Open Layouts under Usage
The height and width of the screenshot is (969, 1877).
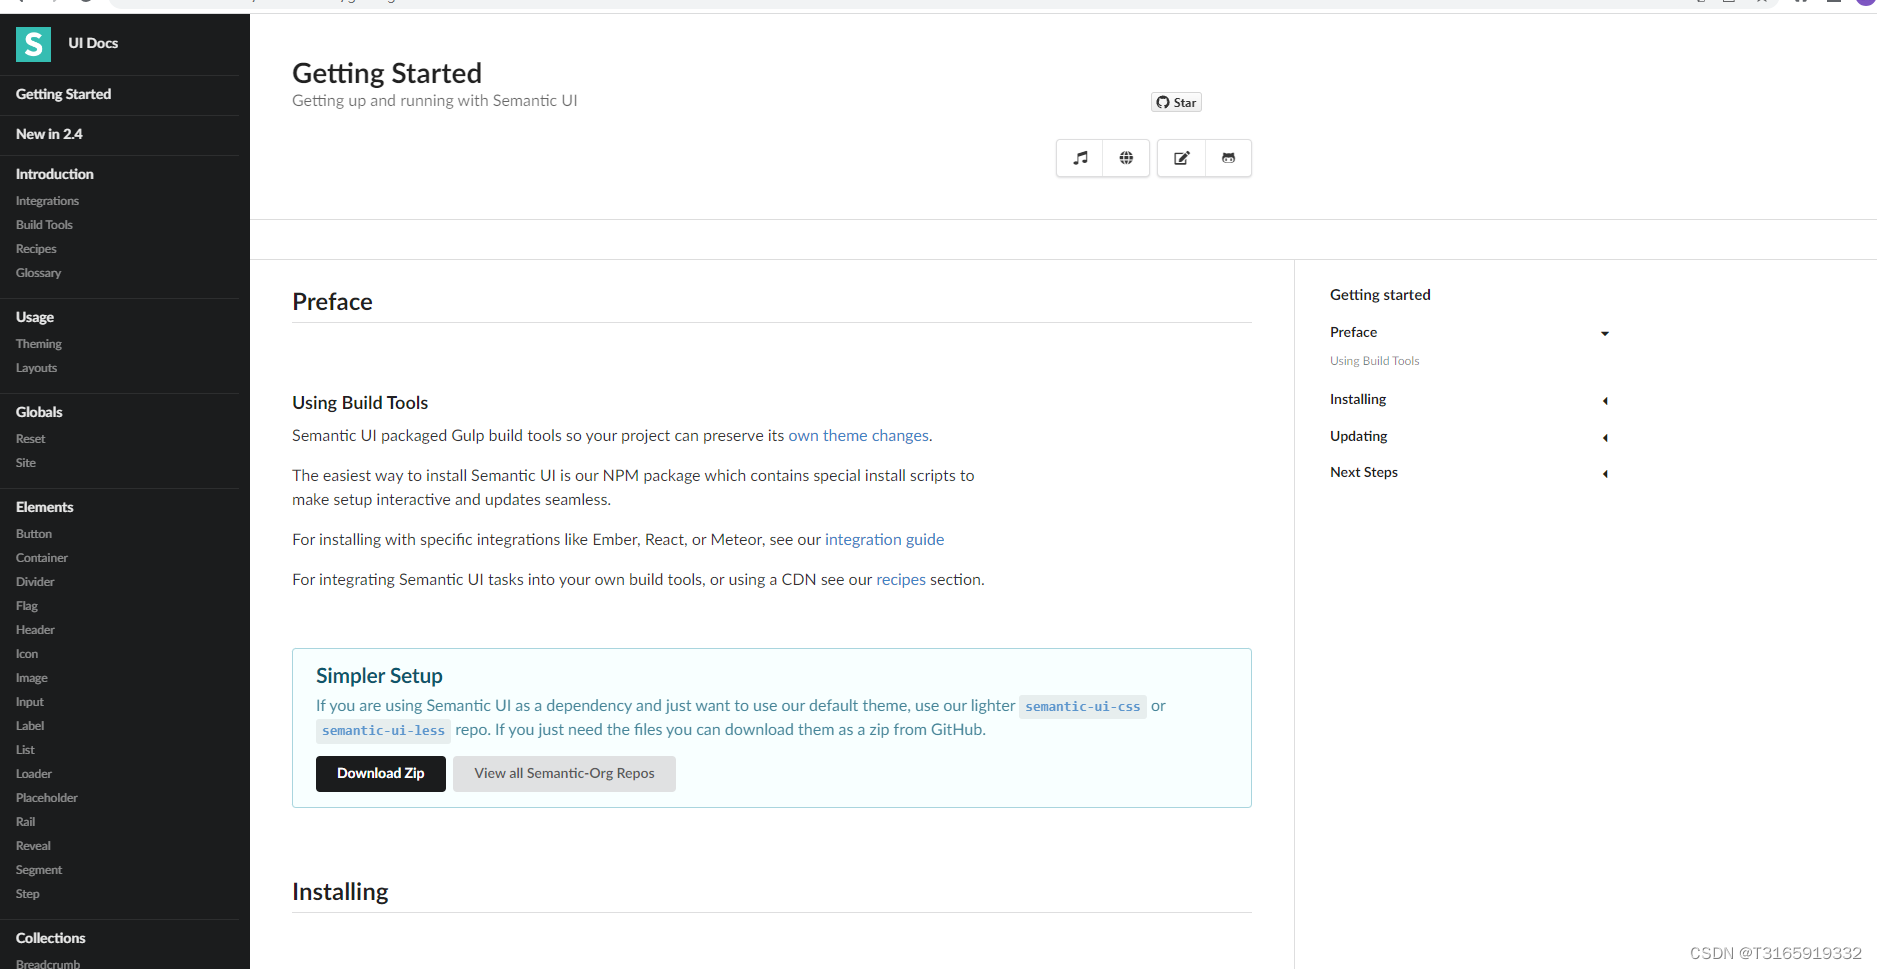tap(36, 368)
